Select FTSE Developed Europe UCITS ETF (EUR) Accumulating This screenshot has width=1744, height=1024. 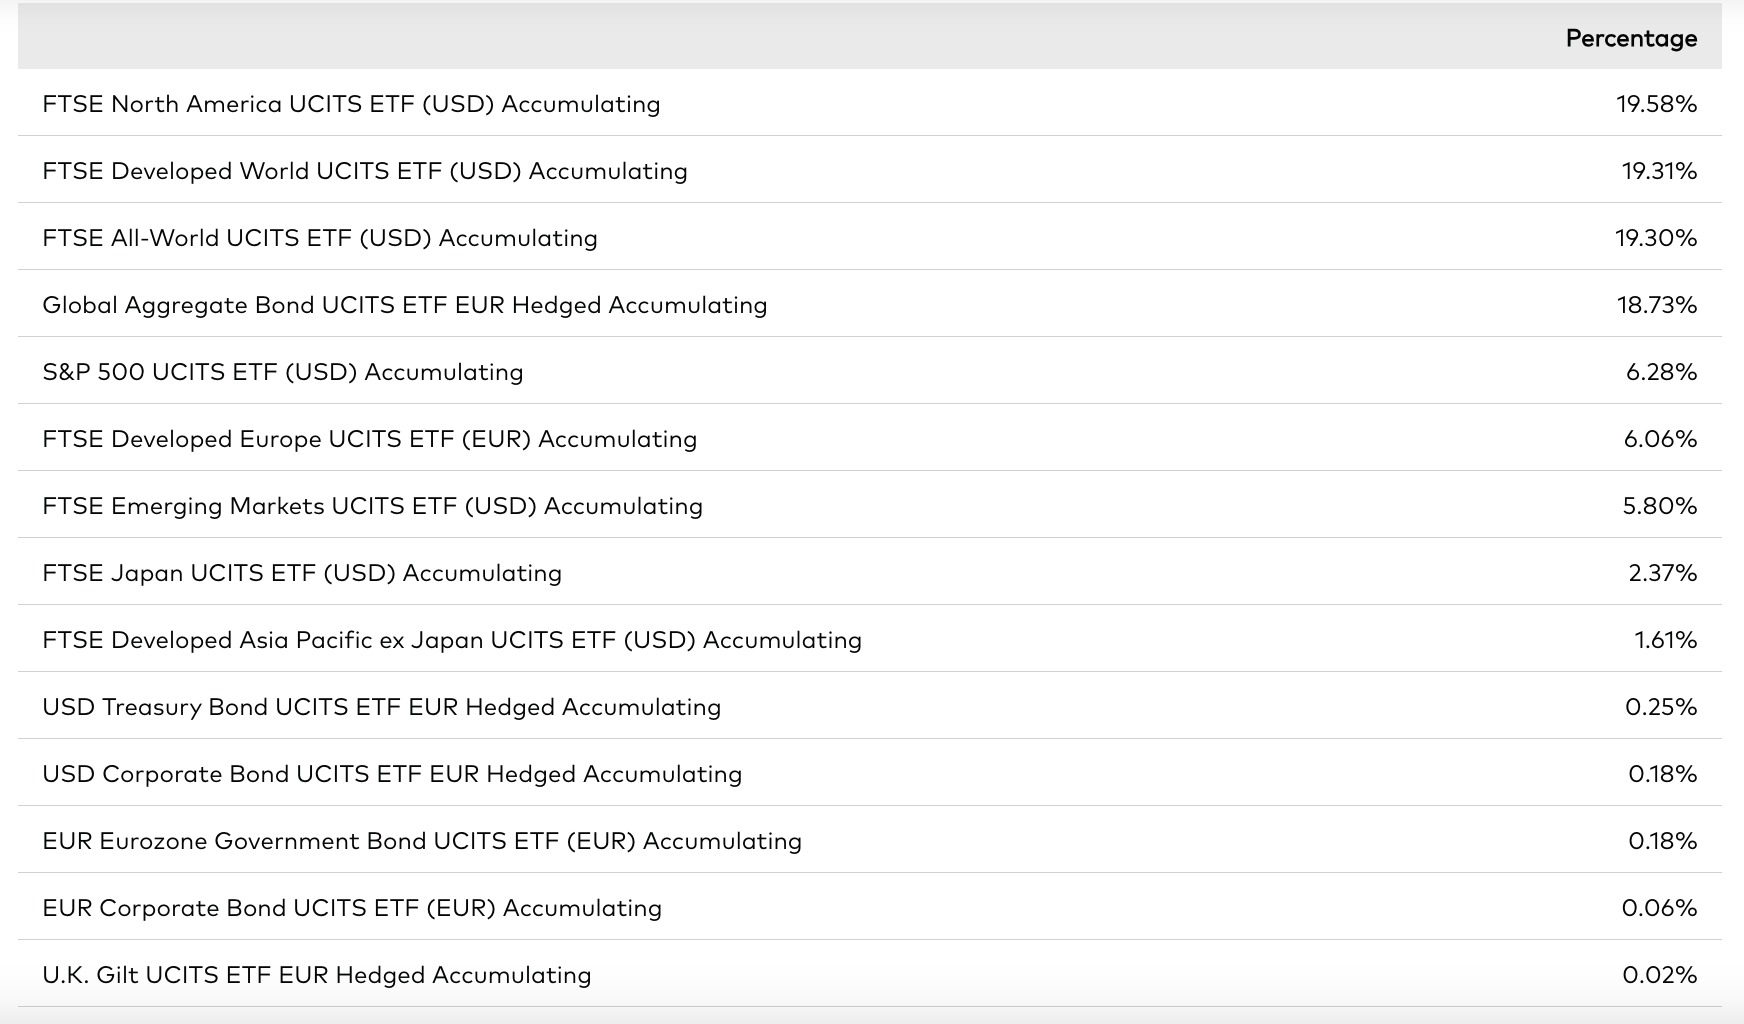click(x=370, y=439)
